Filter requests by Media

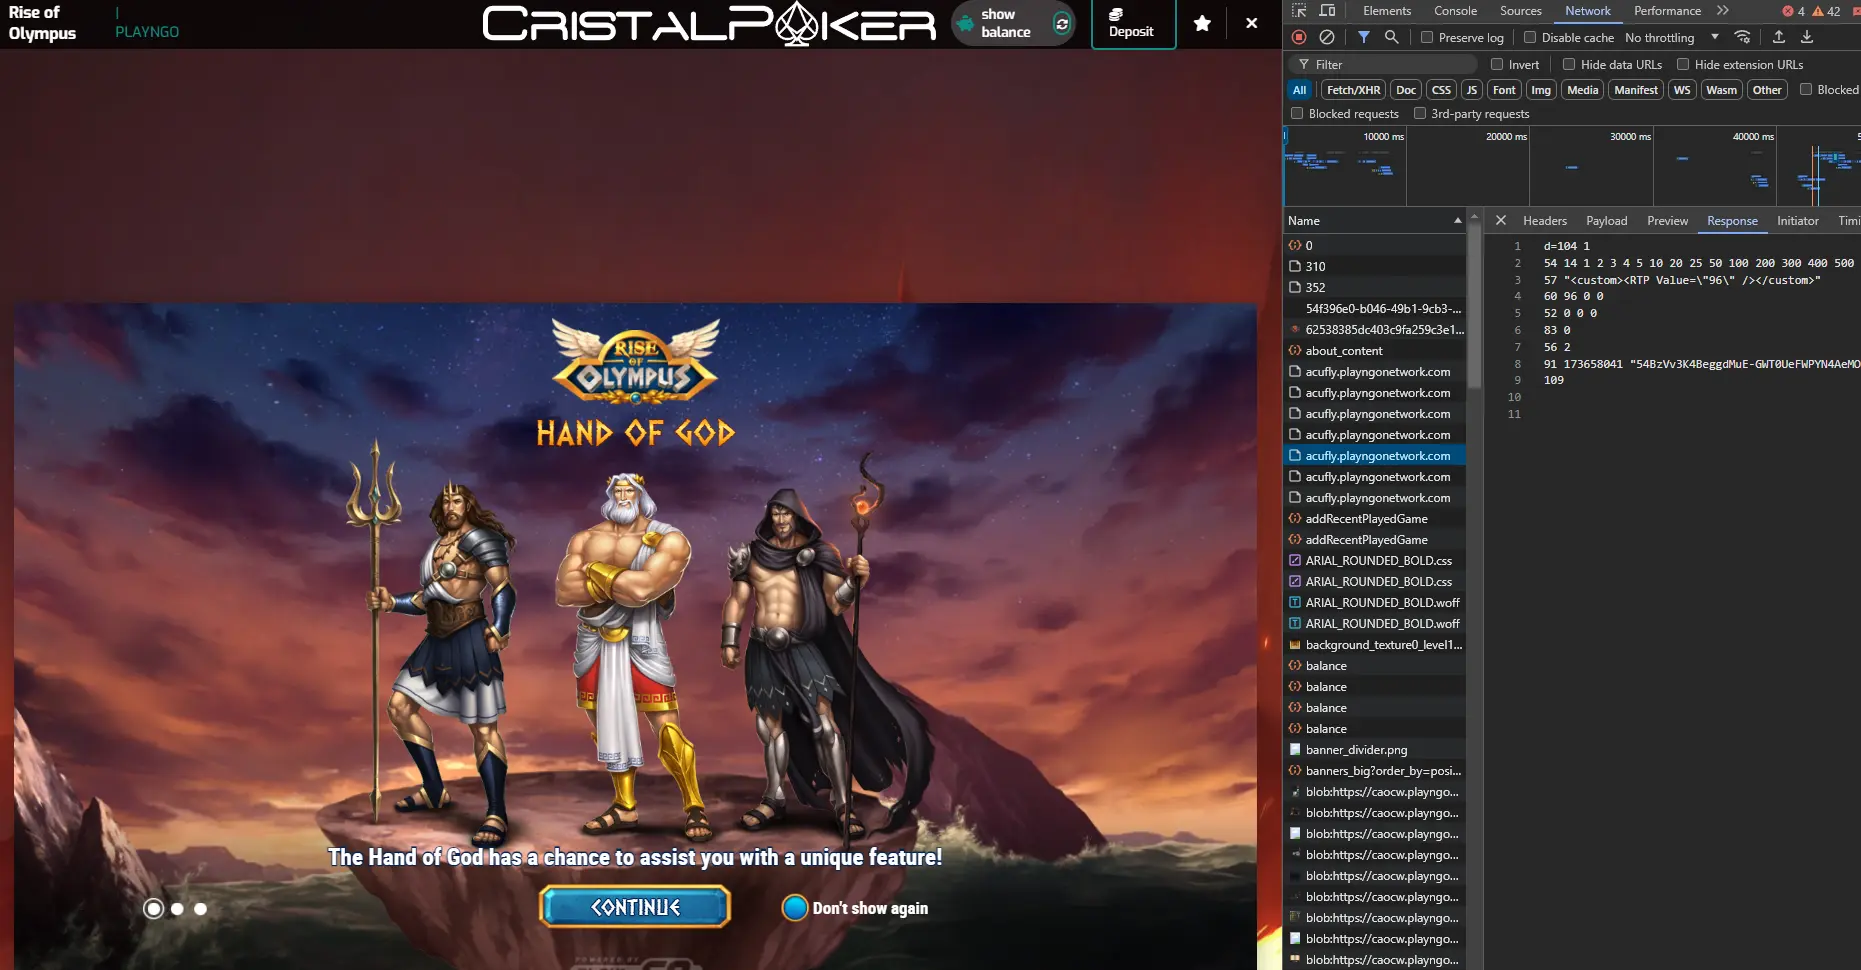(1582, 89)
